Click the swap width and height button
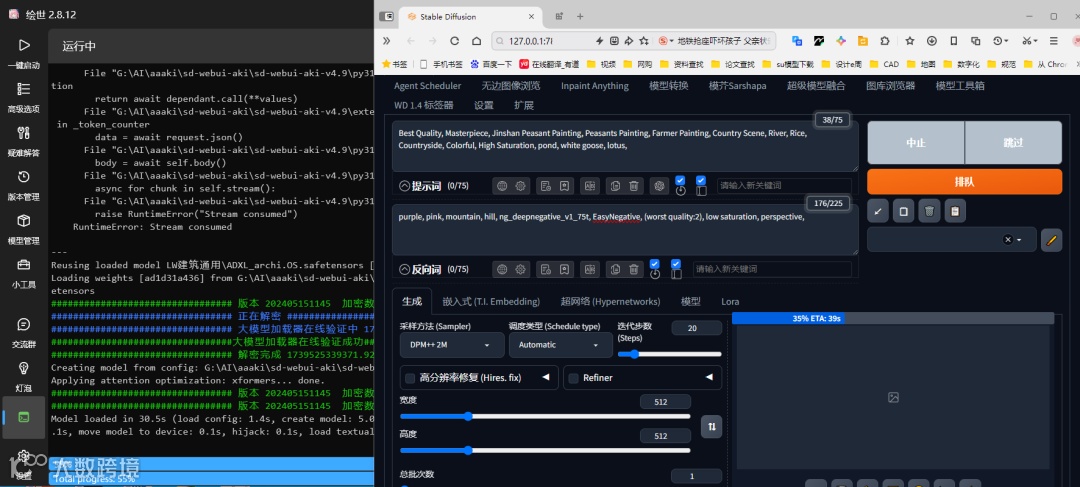 [x=712, y=426]
